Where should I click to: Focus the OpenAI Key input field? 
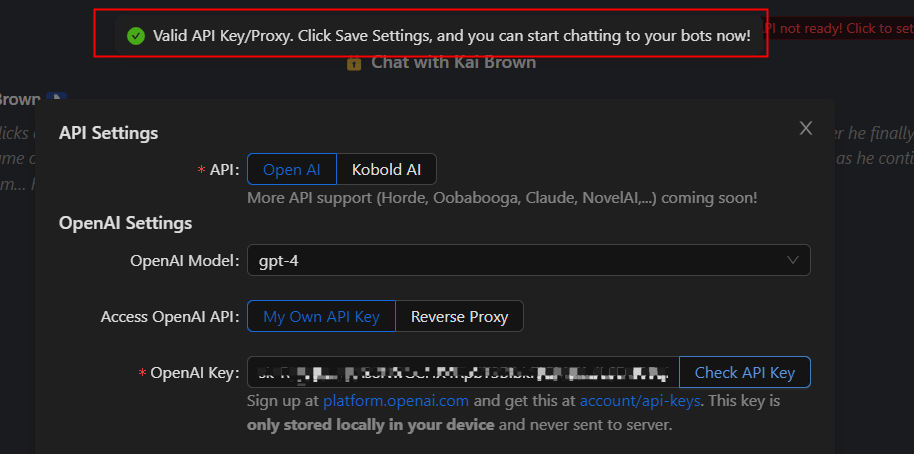[463, 373]
